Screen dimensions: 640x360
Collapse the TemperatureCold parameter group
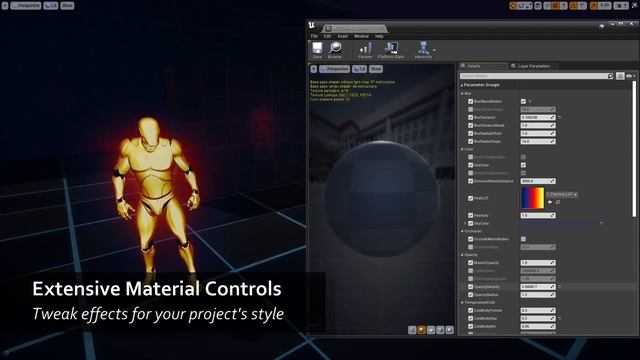[x=462, y=303]
